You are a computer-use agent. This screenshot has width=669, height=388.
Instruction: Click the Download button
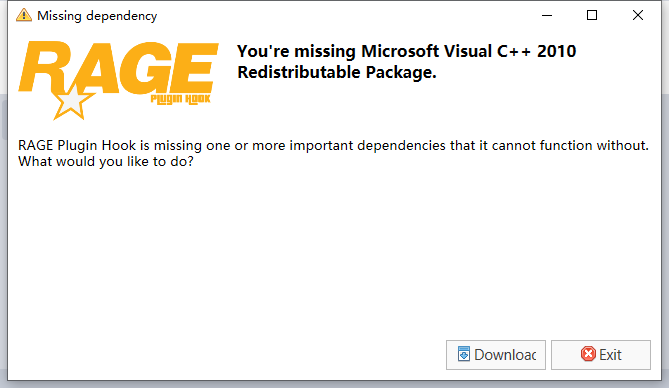tap(496, 355)
